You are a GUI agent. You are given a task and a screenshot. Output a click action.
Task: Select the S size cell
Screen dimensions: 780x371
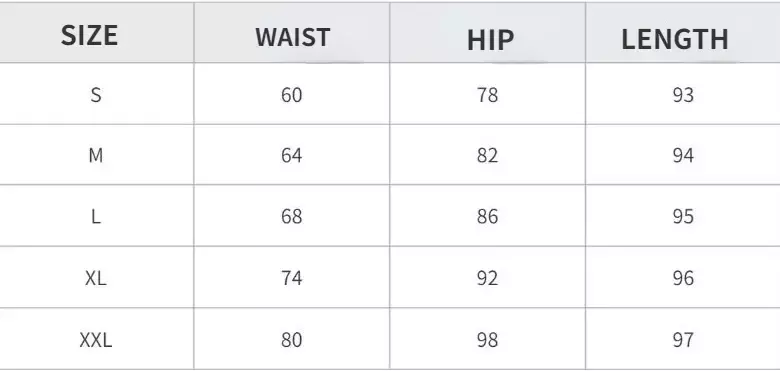point(96,94)
